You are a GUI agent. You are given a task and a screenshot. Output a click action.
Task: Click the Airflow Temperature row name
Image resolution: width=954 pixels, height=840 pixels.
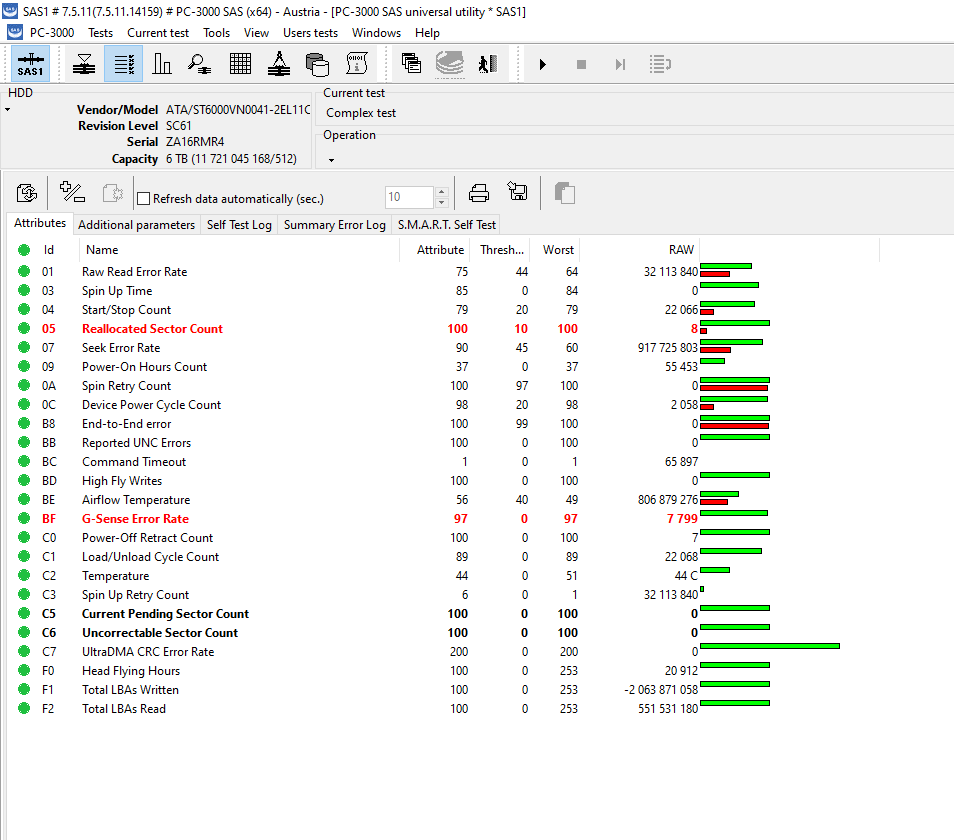136,500
